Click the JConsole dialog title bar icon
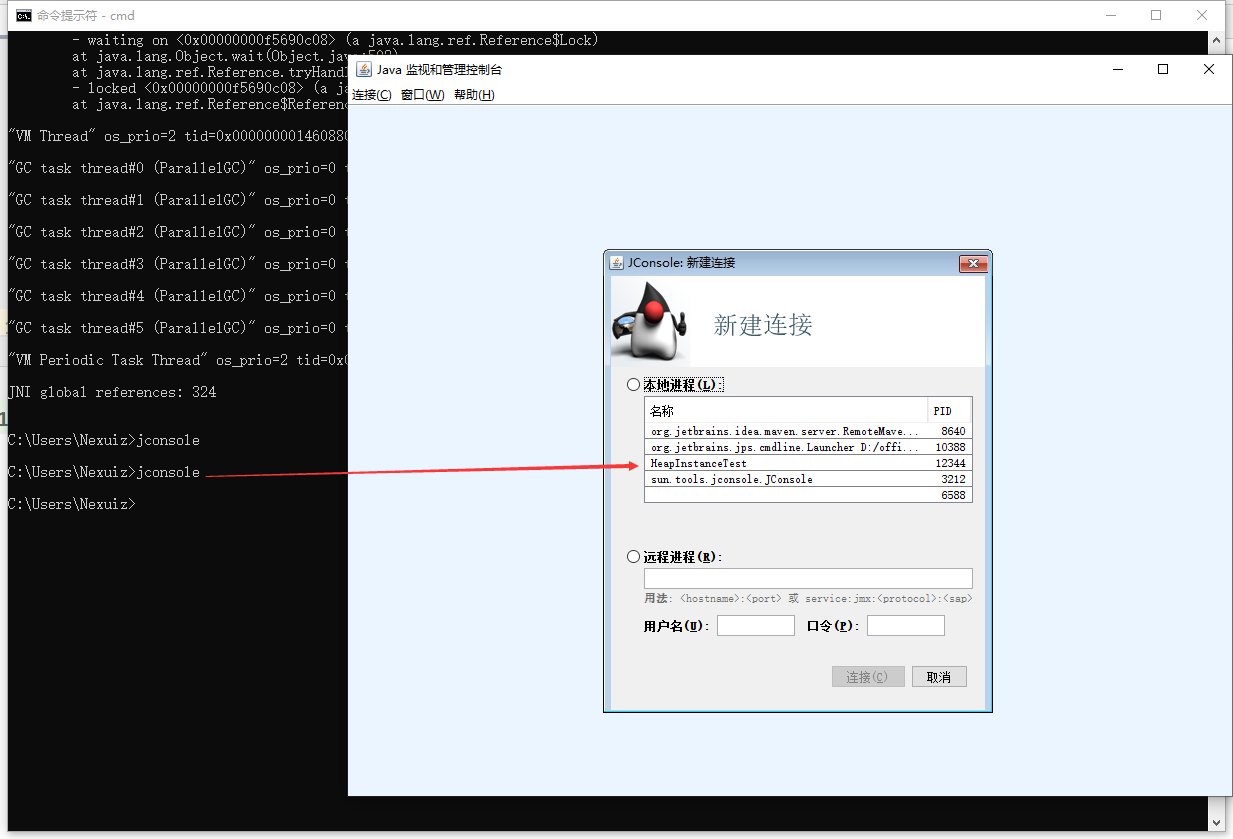Image resolution: width=1233 pixels, height=839 pixels. pos(617,263)
